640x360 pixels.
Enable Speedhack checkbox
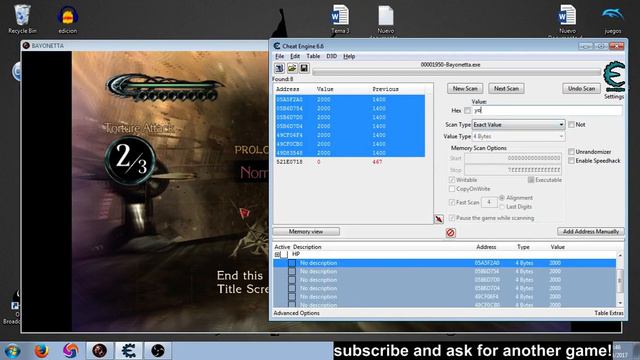[571, 161]
